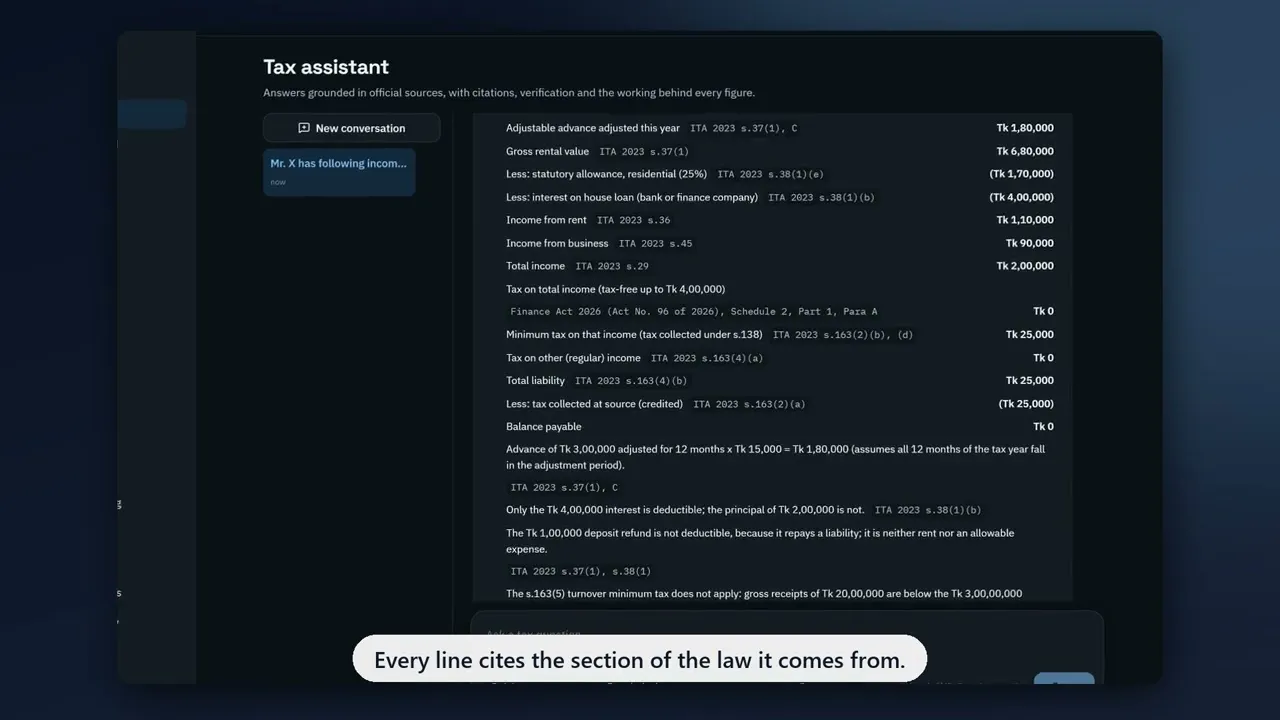The width and height of the screenshot is (1280, 720).
Task: Click the (Tk 1,70,000) deduction amount
Action: (x=1022, y=174)
